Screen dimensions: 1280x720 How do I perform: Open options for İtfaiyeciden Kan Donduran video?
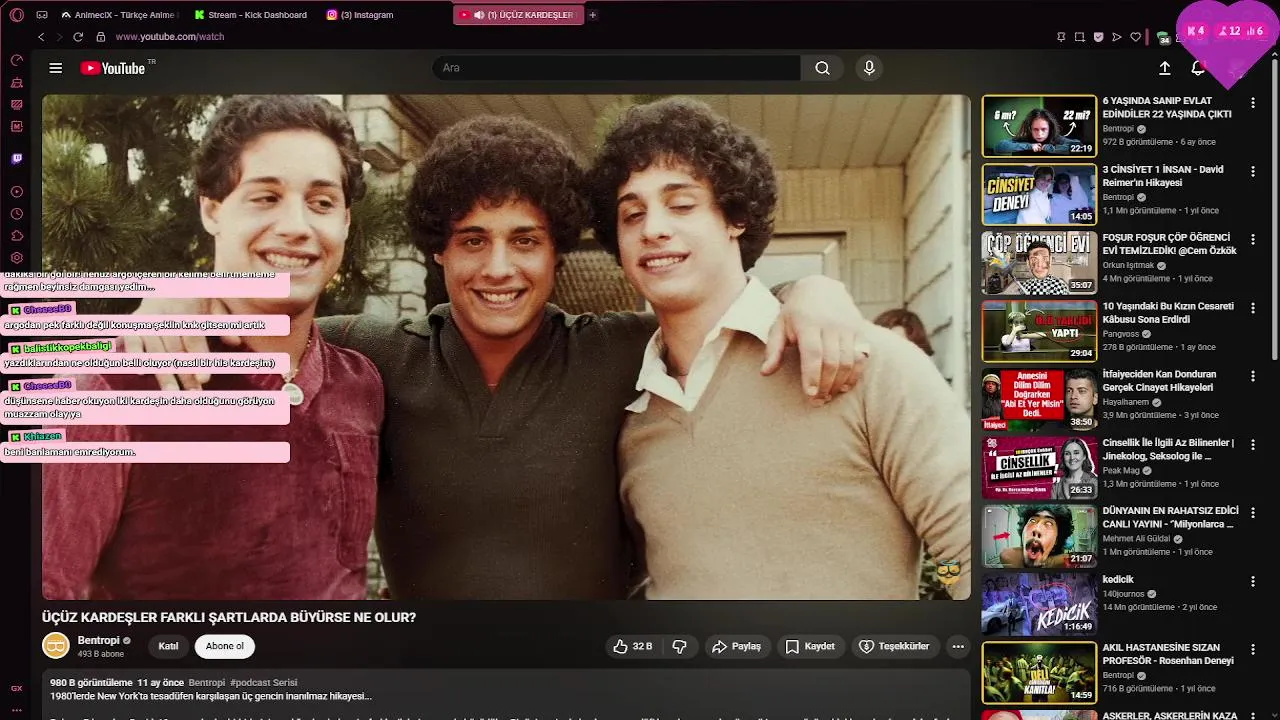[1253, 376]
